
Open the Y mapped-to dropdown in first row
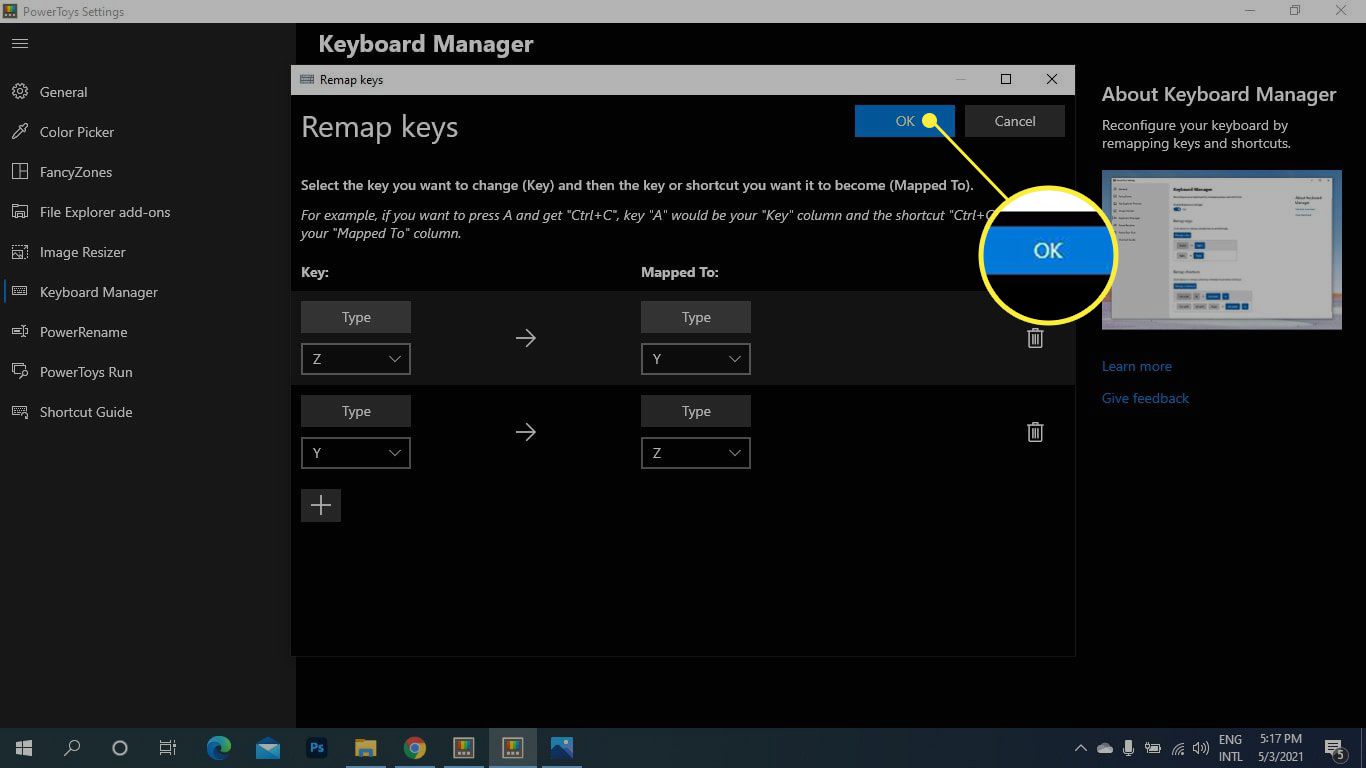coord(696,359)
